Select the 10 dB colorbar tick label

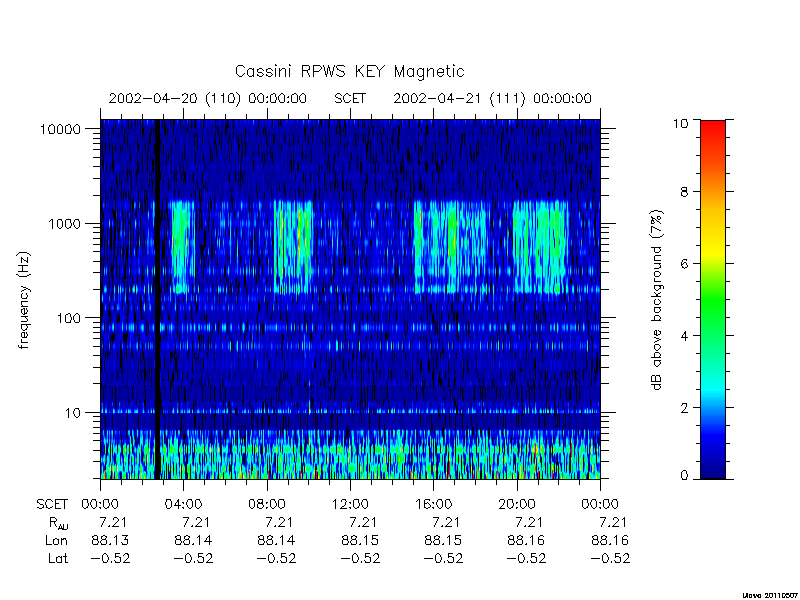click(680, 123)
